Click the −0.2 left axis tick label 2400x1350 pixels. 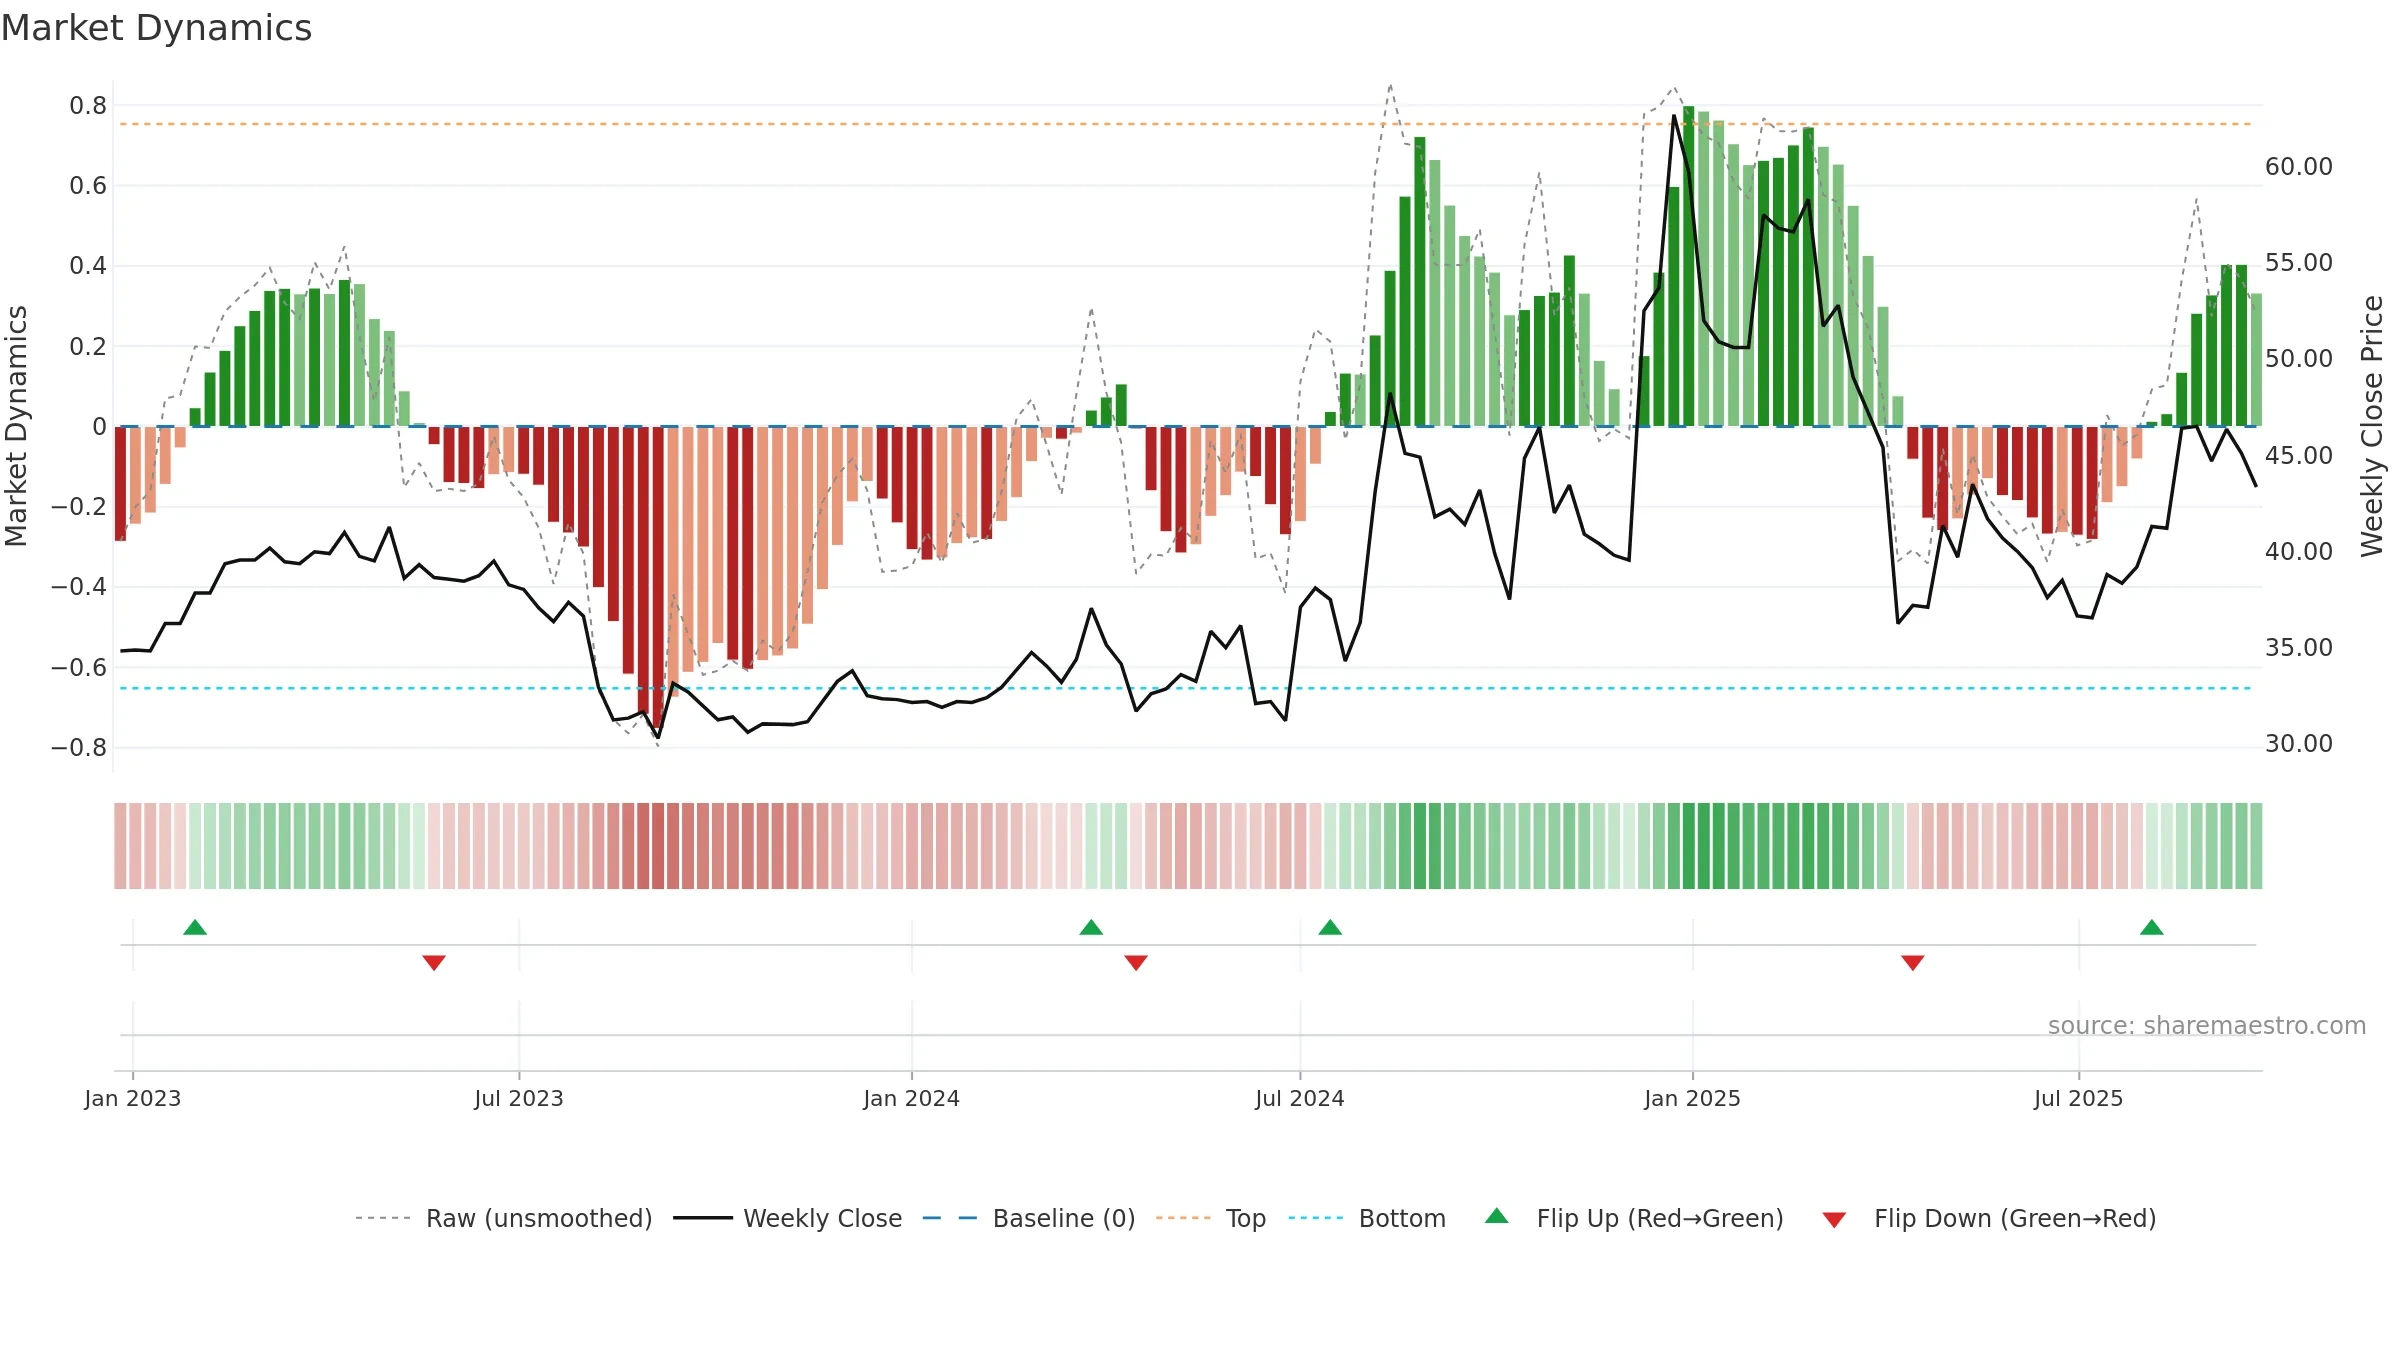(79, 507)
